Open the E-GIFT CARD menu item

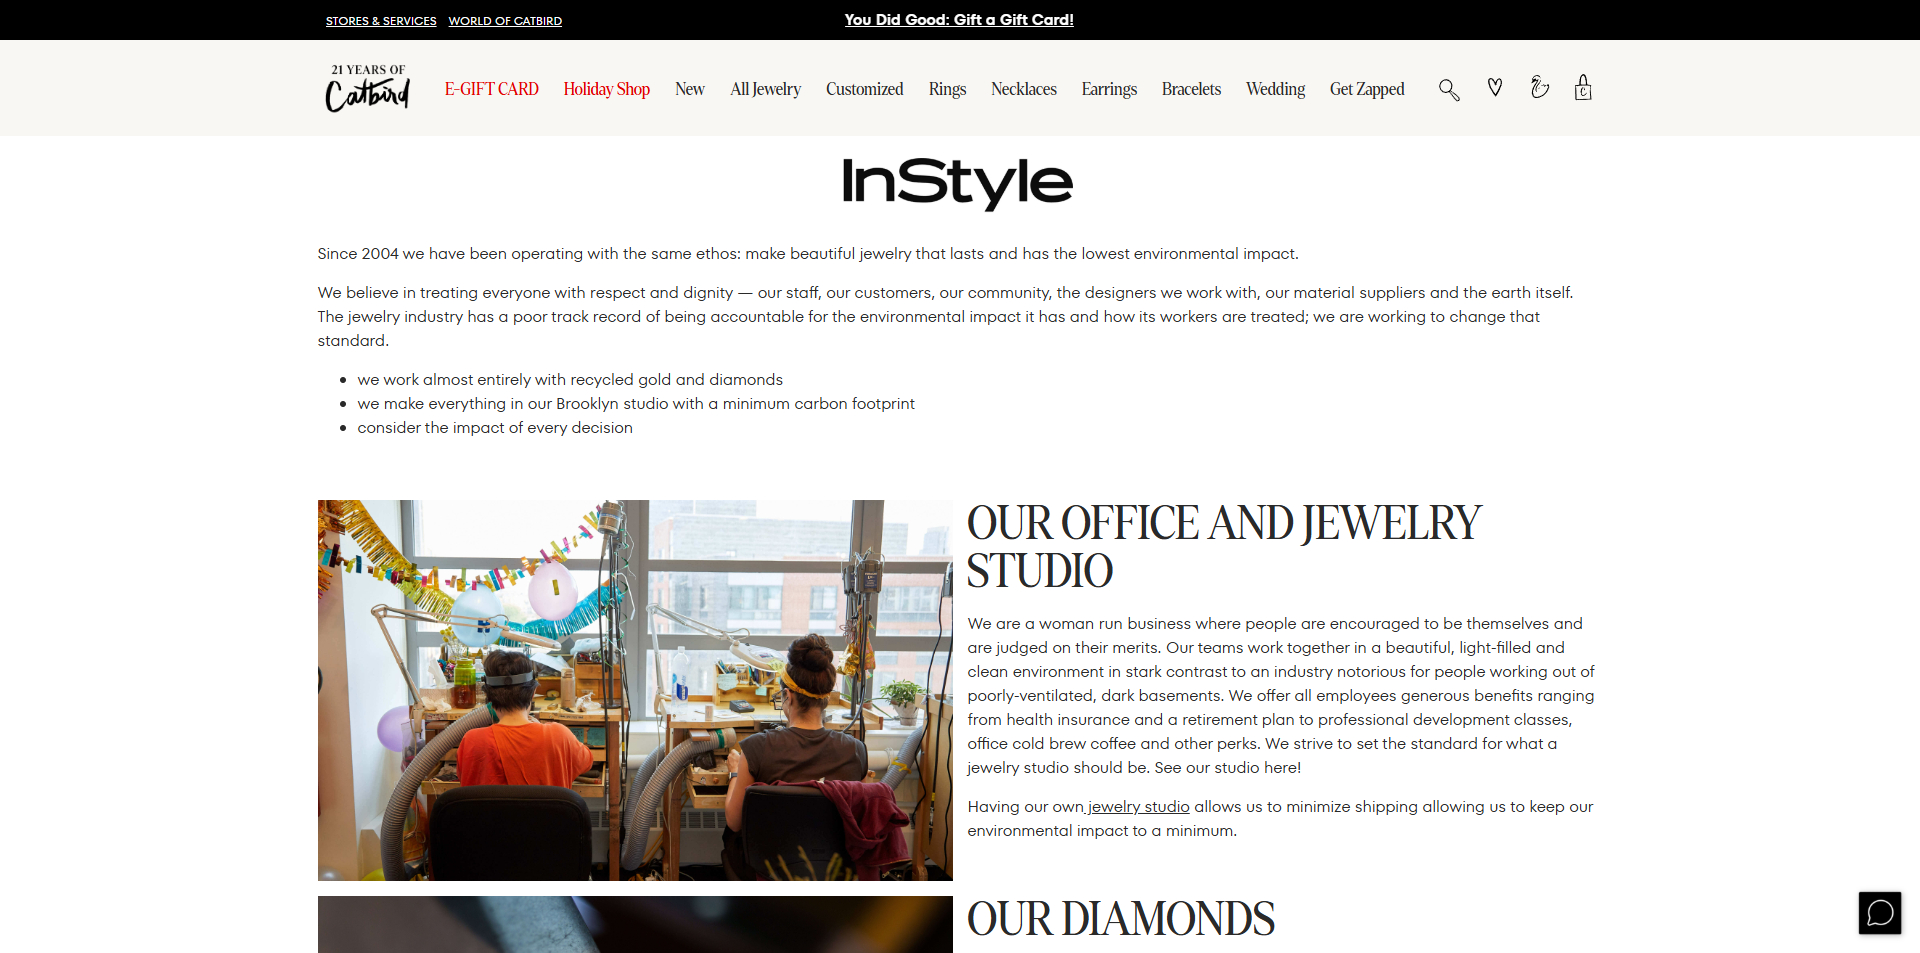pos(492,89)
